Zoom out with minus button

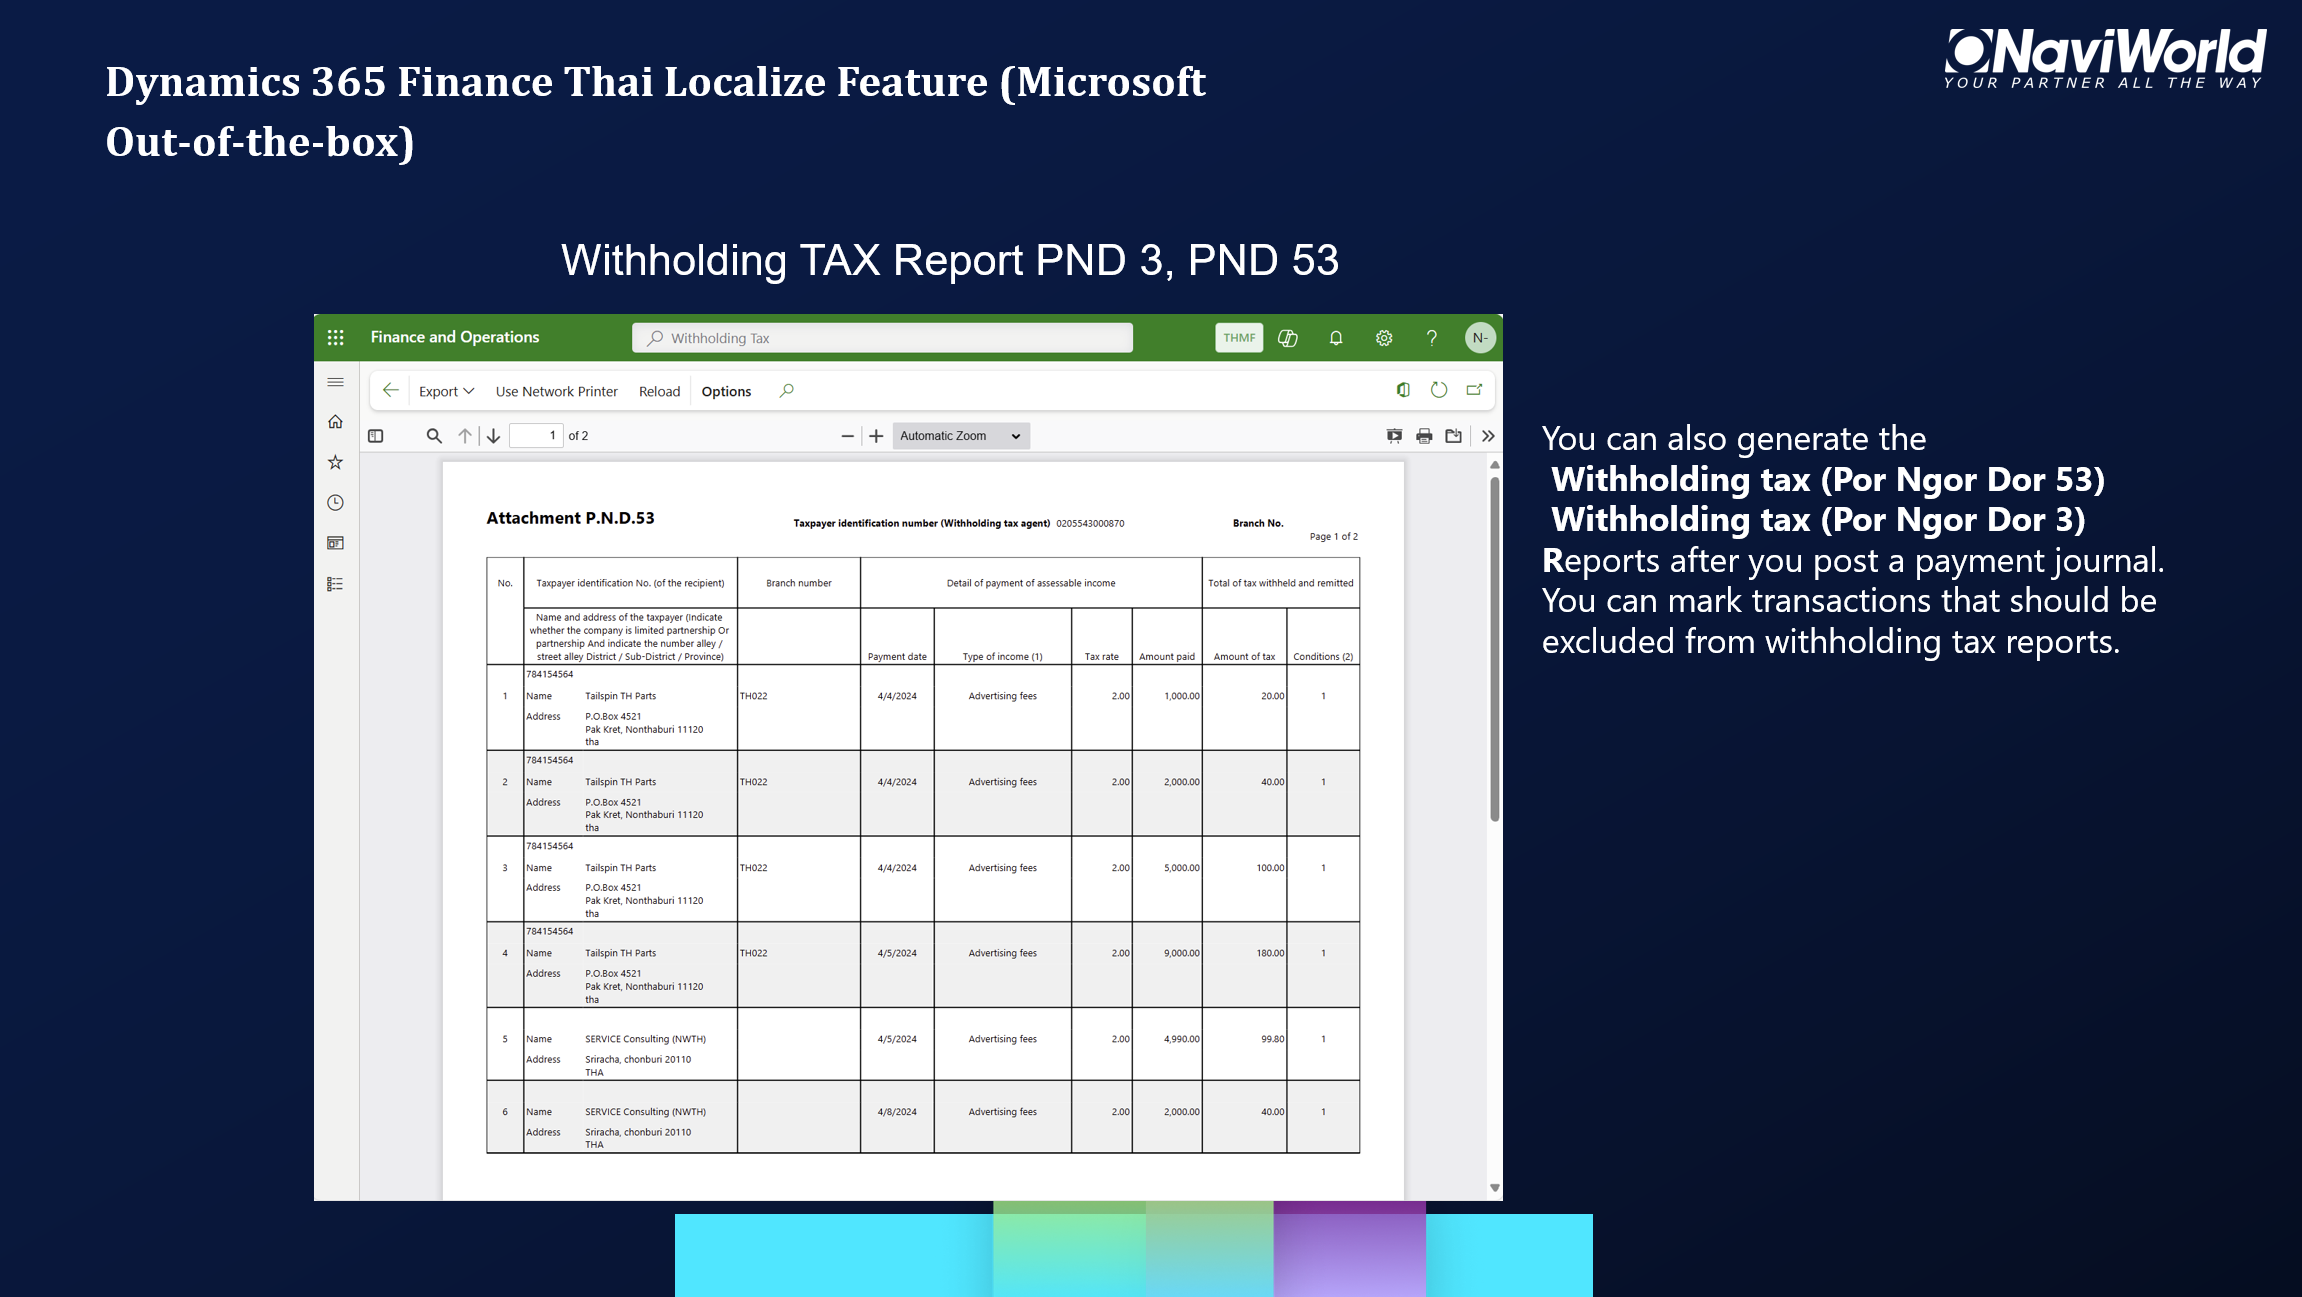pyautogui.click(x=848, y=436)
